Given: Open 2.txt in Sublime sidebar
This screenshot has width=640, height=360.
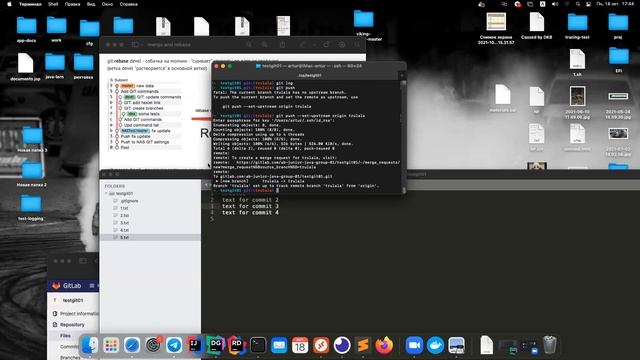Looking at the screenshot, I should coord(124,216).
